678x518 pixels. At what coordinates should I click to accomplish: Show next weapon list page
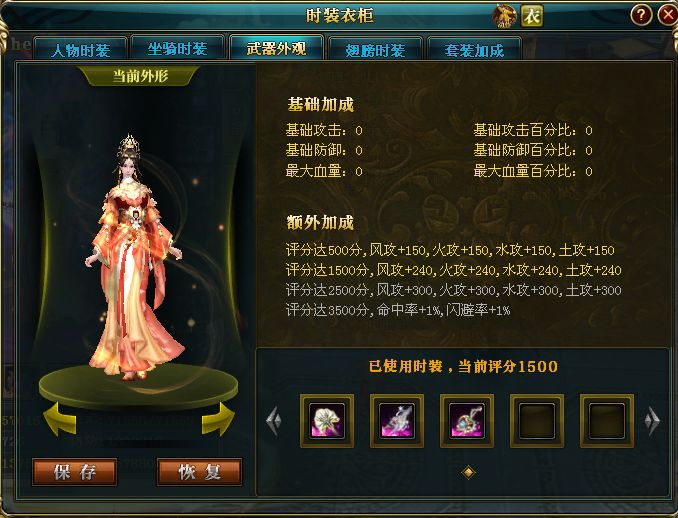[652, 420]
